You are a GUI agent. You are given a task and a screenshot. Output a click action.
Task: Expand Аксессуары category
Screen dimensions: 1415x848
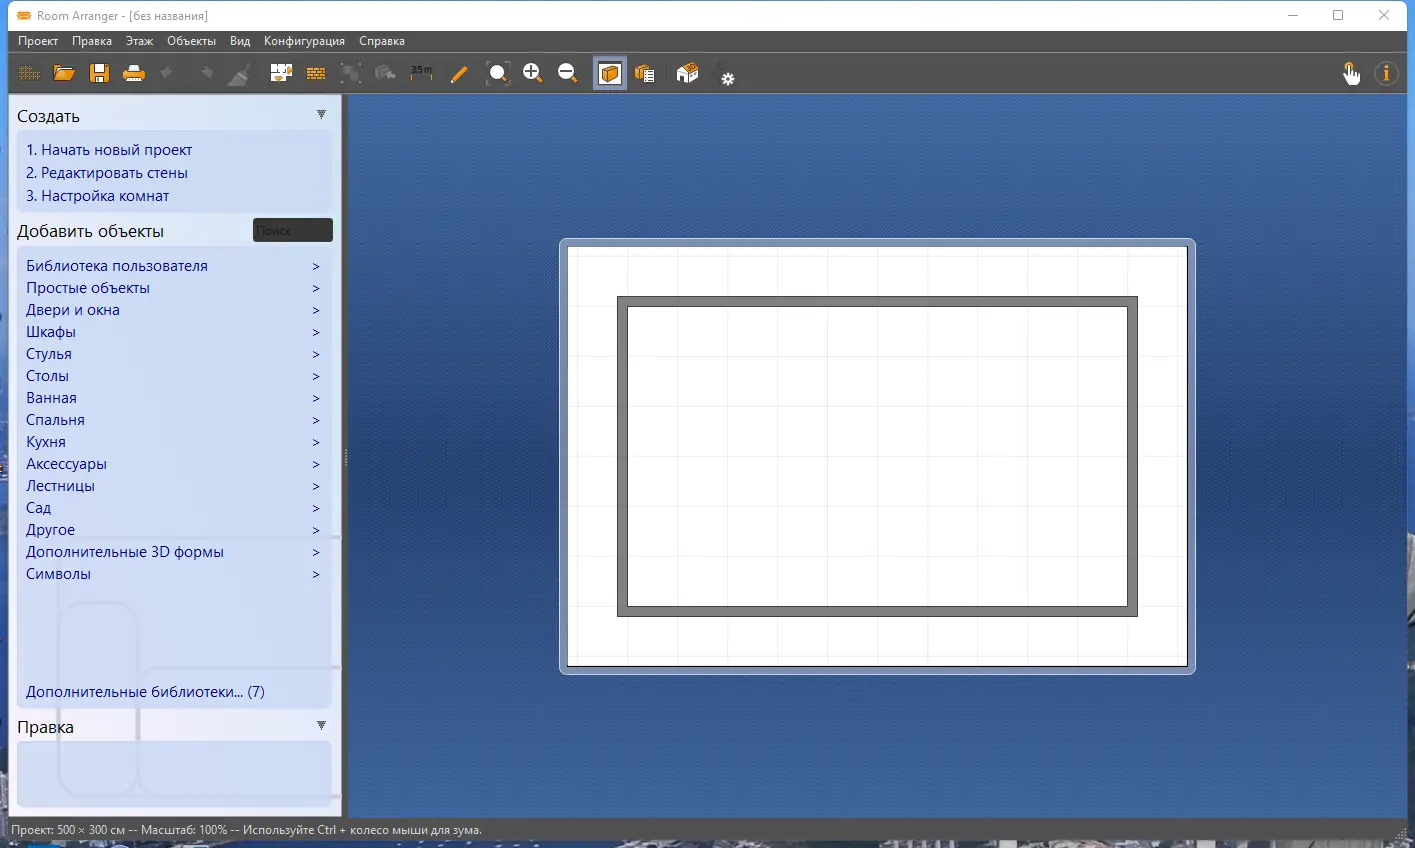[173, 464]
